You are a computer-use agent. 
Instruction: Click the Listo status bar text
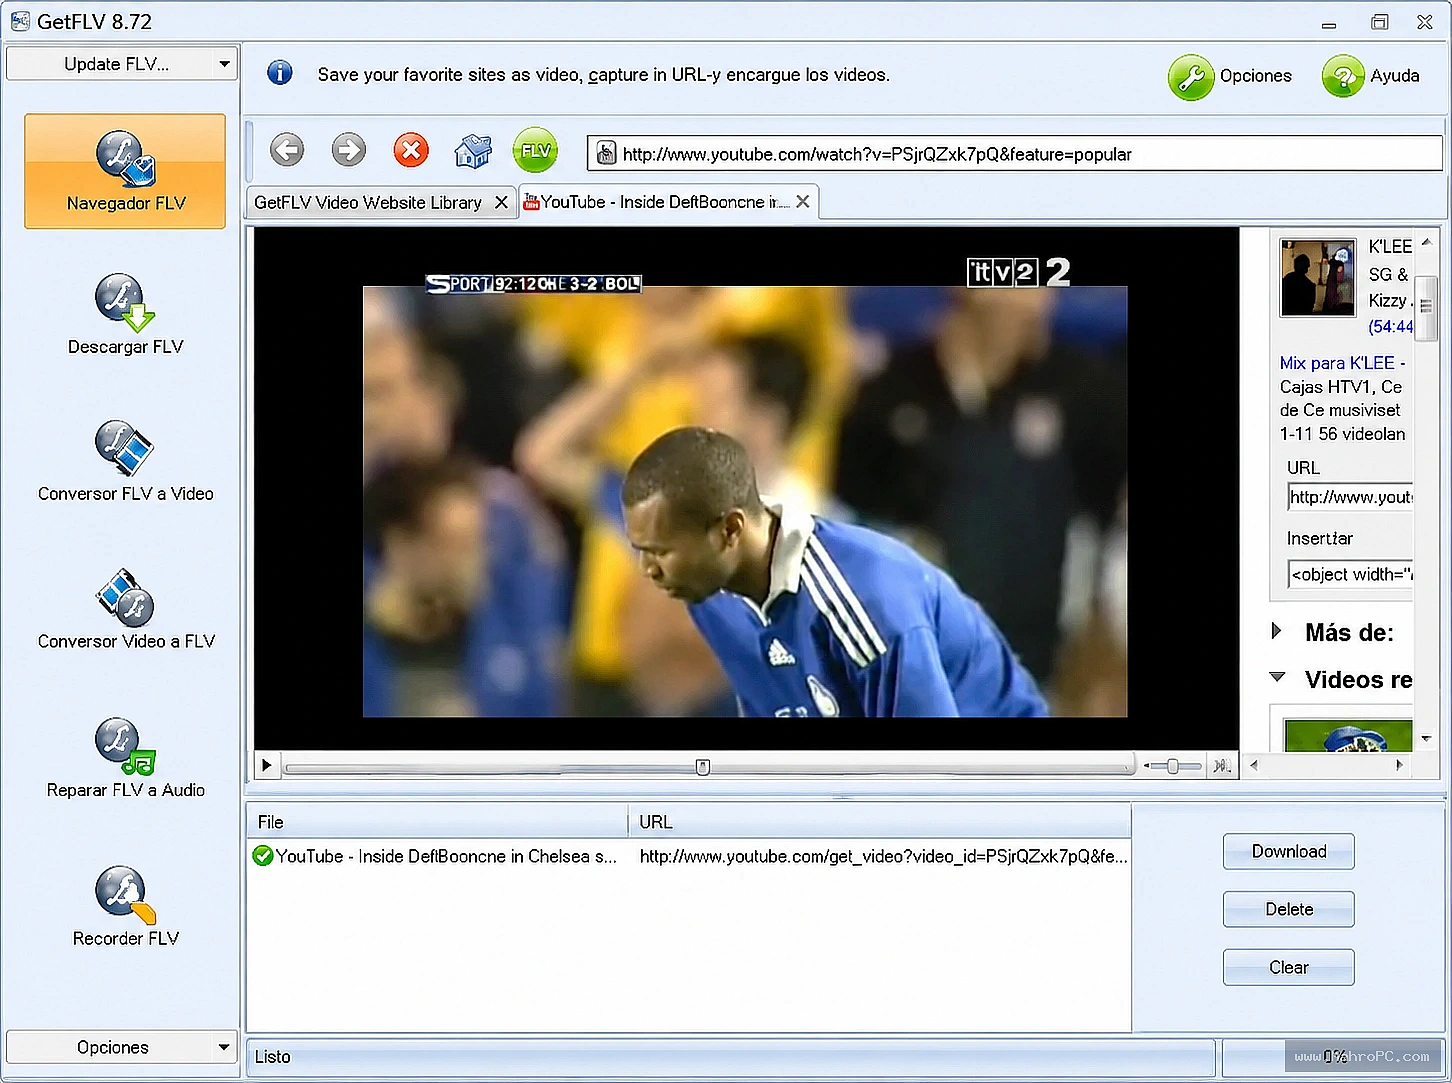tap(272, 1057)
